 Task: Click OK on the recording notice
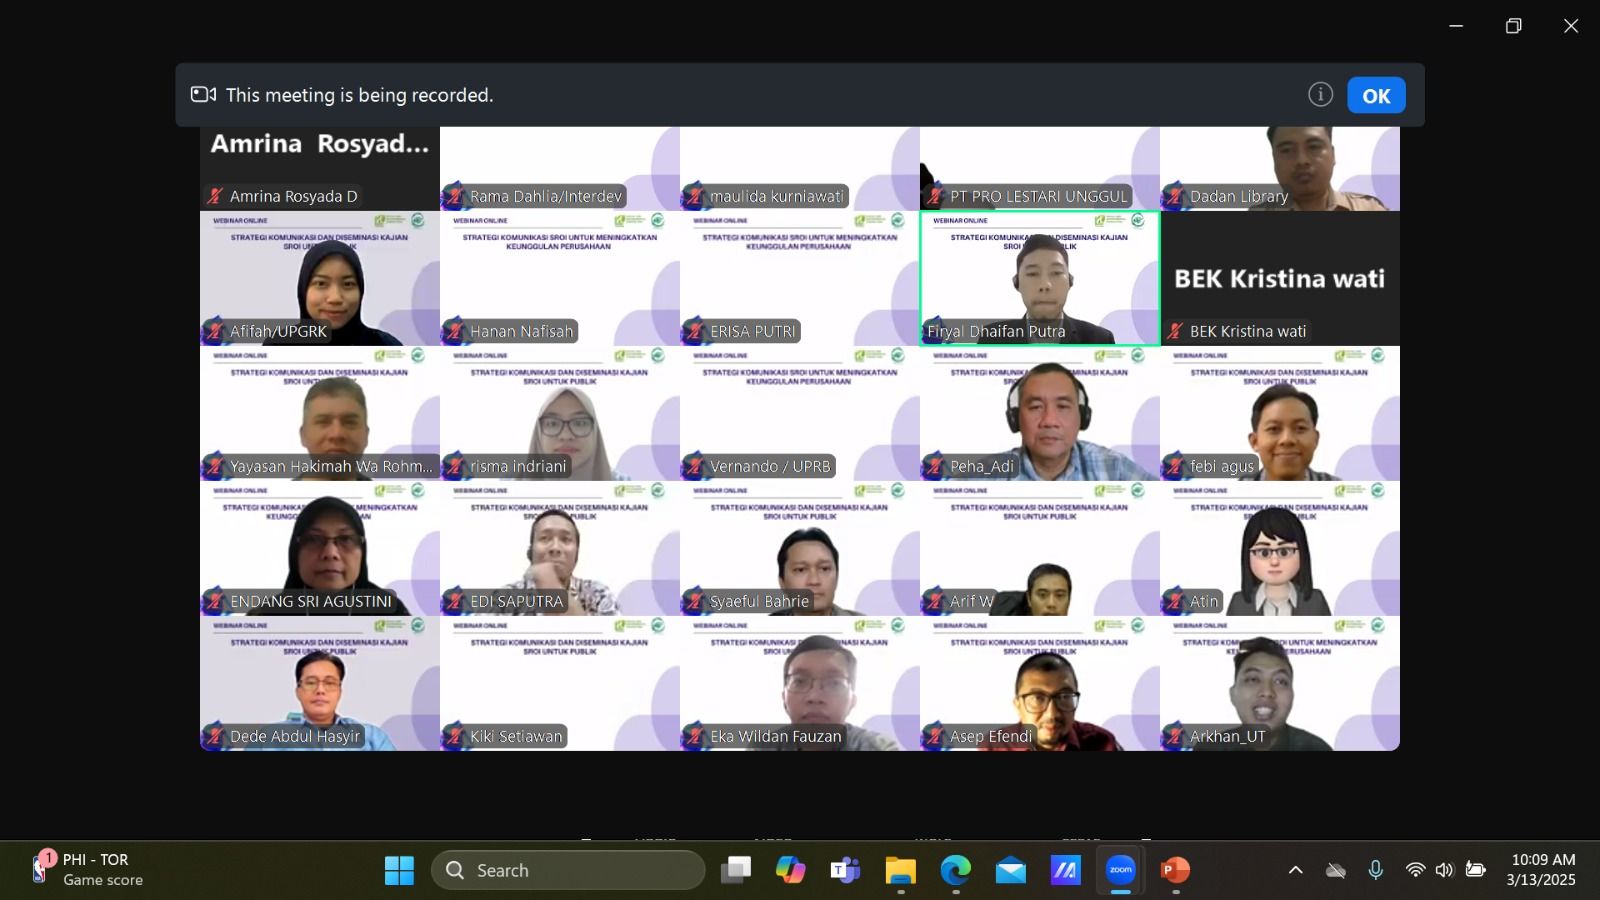click(x=1376, y=96)
